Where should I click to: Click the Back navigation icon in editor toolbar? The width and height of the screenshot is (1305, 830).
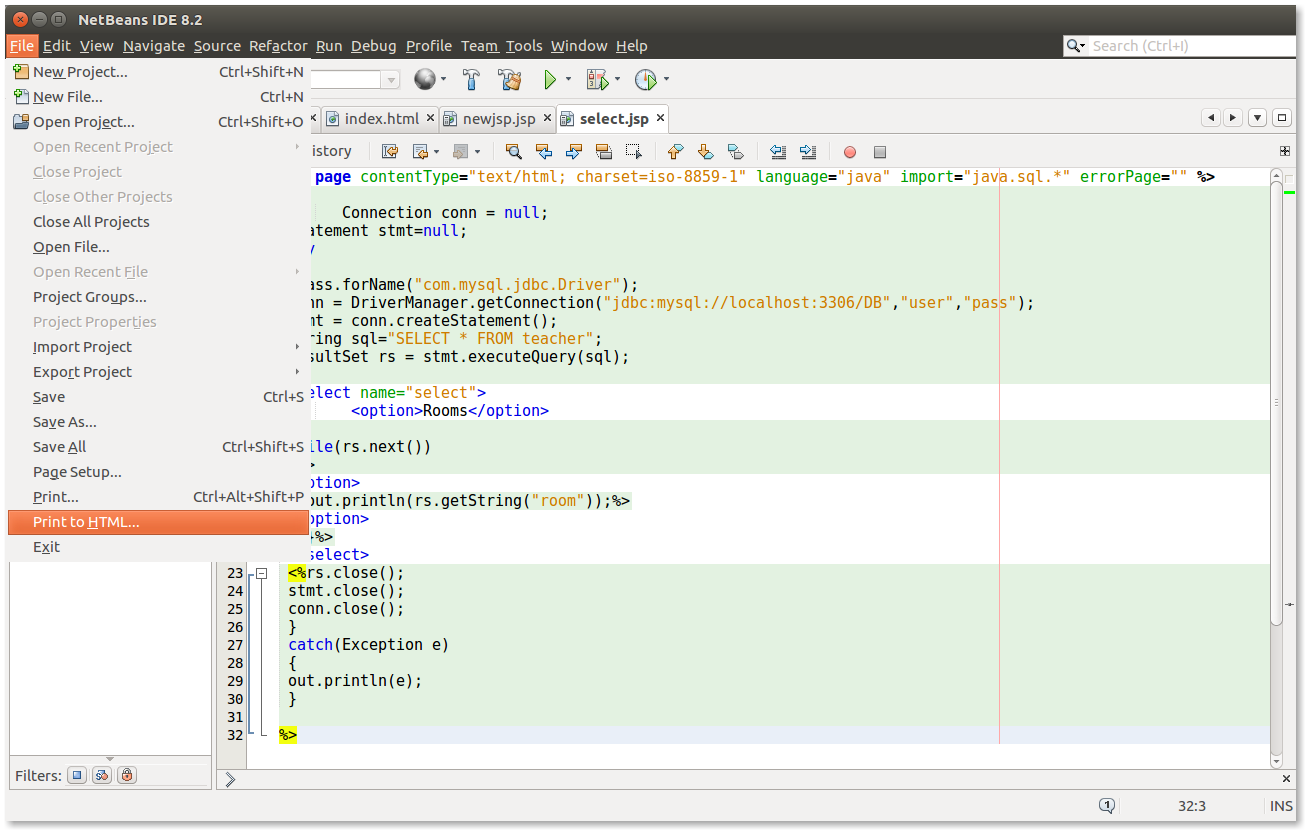click(x=420, y=152)
